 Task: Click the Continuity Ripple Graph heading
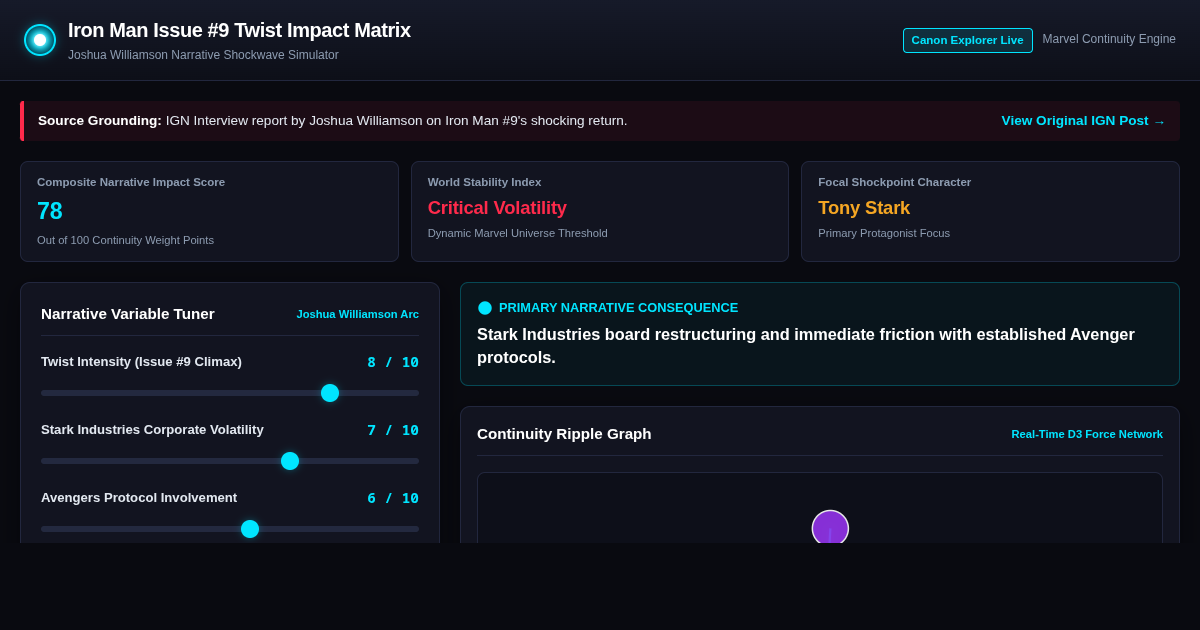coord(564,434)
